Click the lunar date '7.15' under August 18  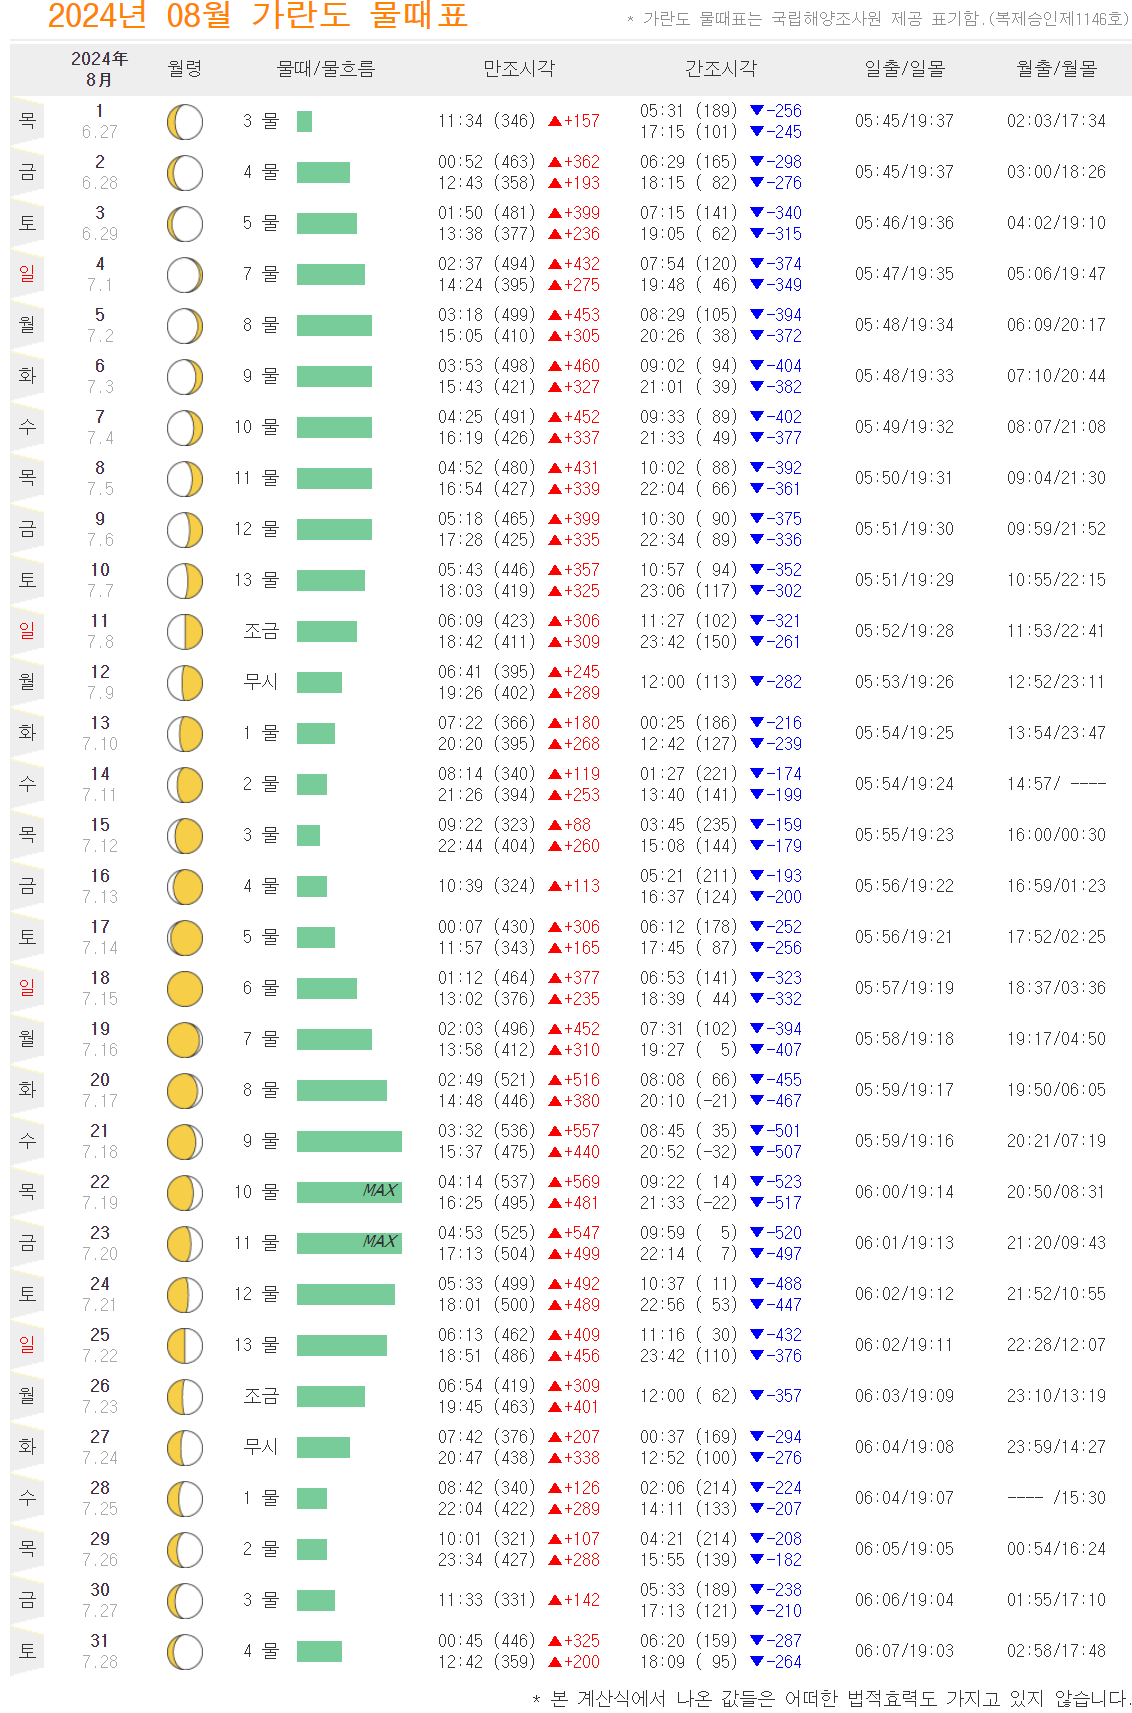[x=100, y=999]
